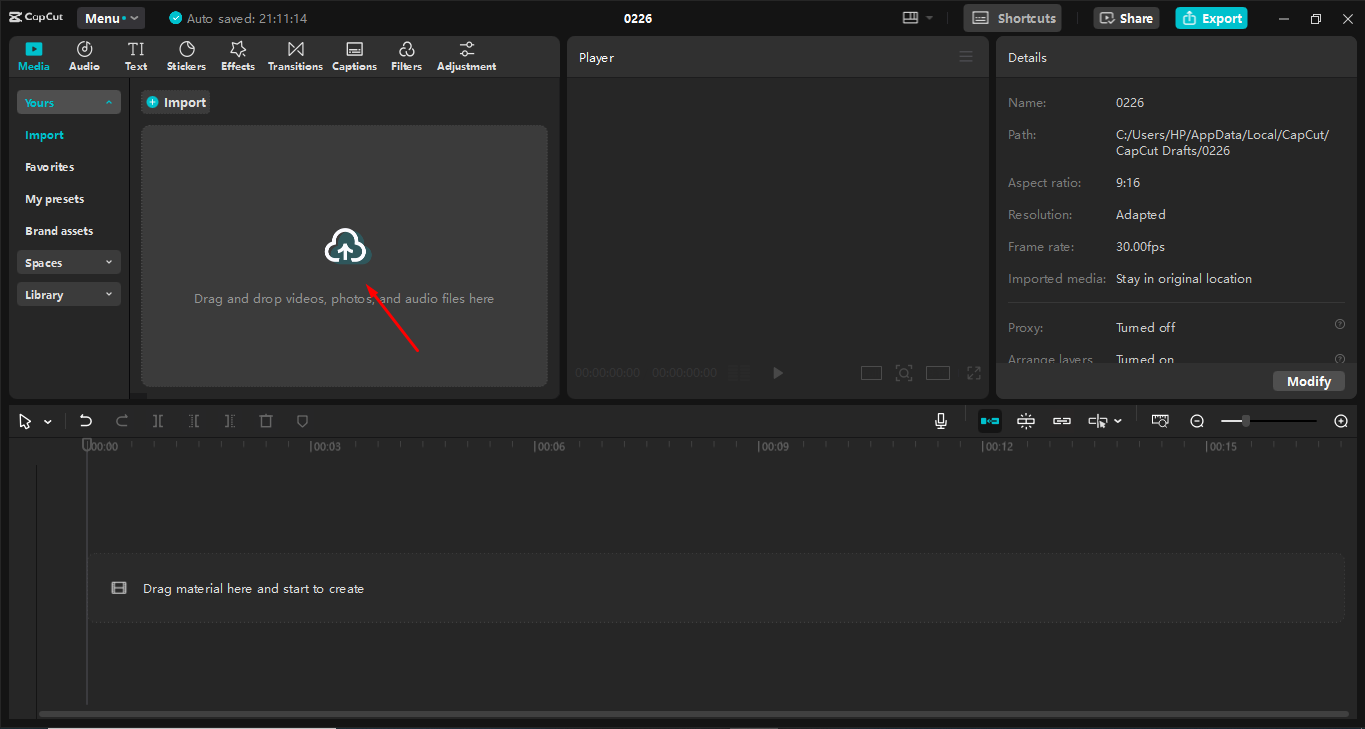Open the Captions panel
Viewport: 1365px width, 729px height.
coord(354,55)
